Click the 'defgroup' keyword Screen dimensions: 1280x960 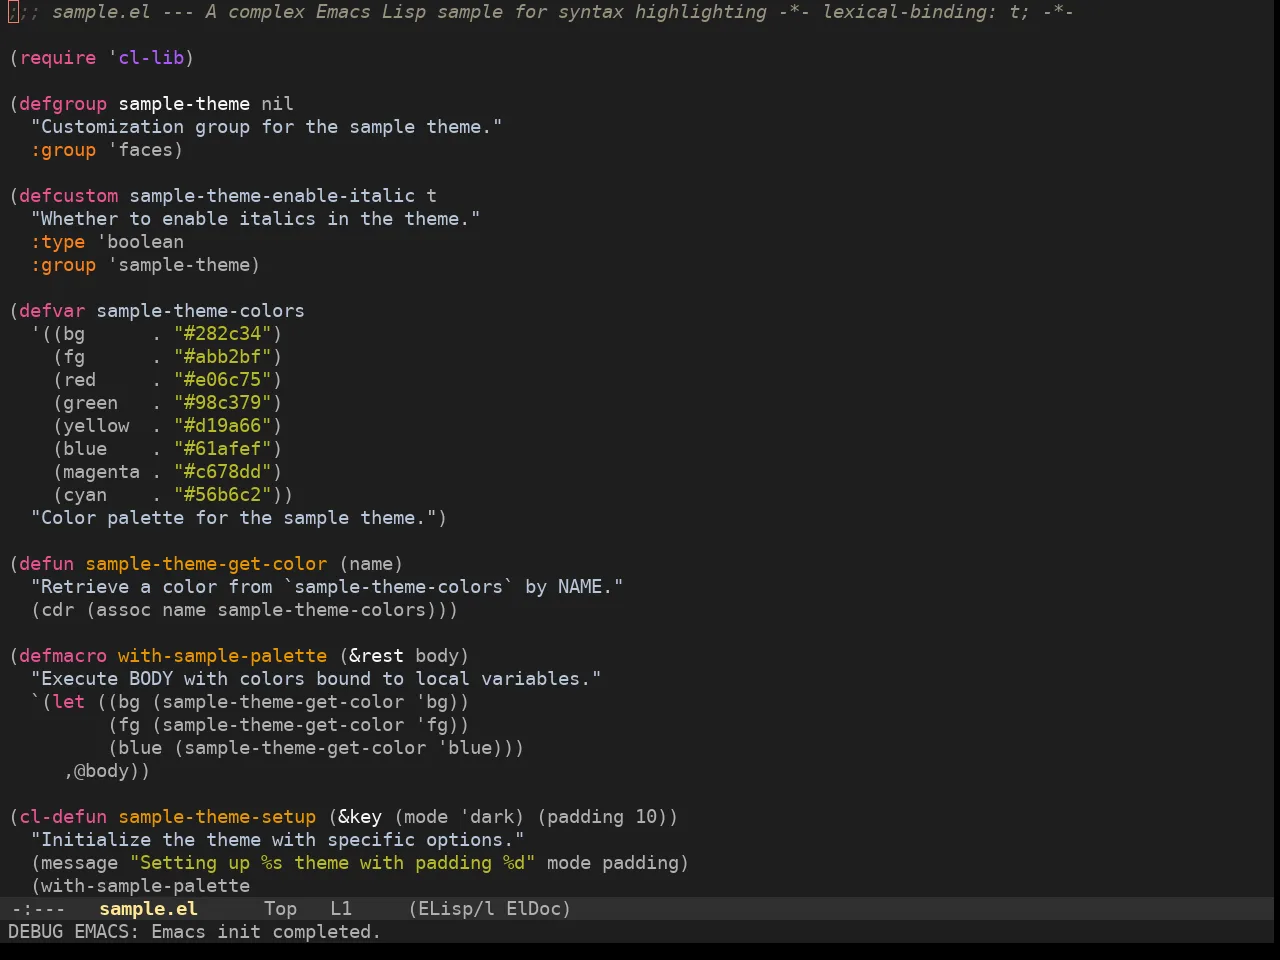[63, 103]
